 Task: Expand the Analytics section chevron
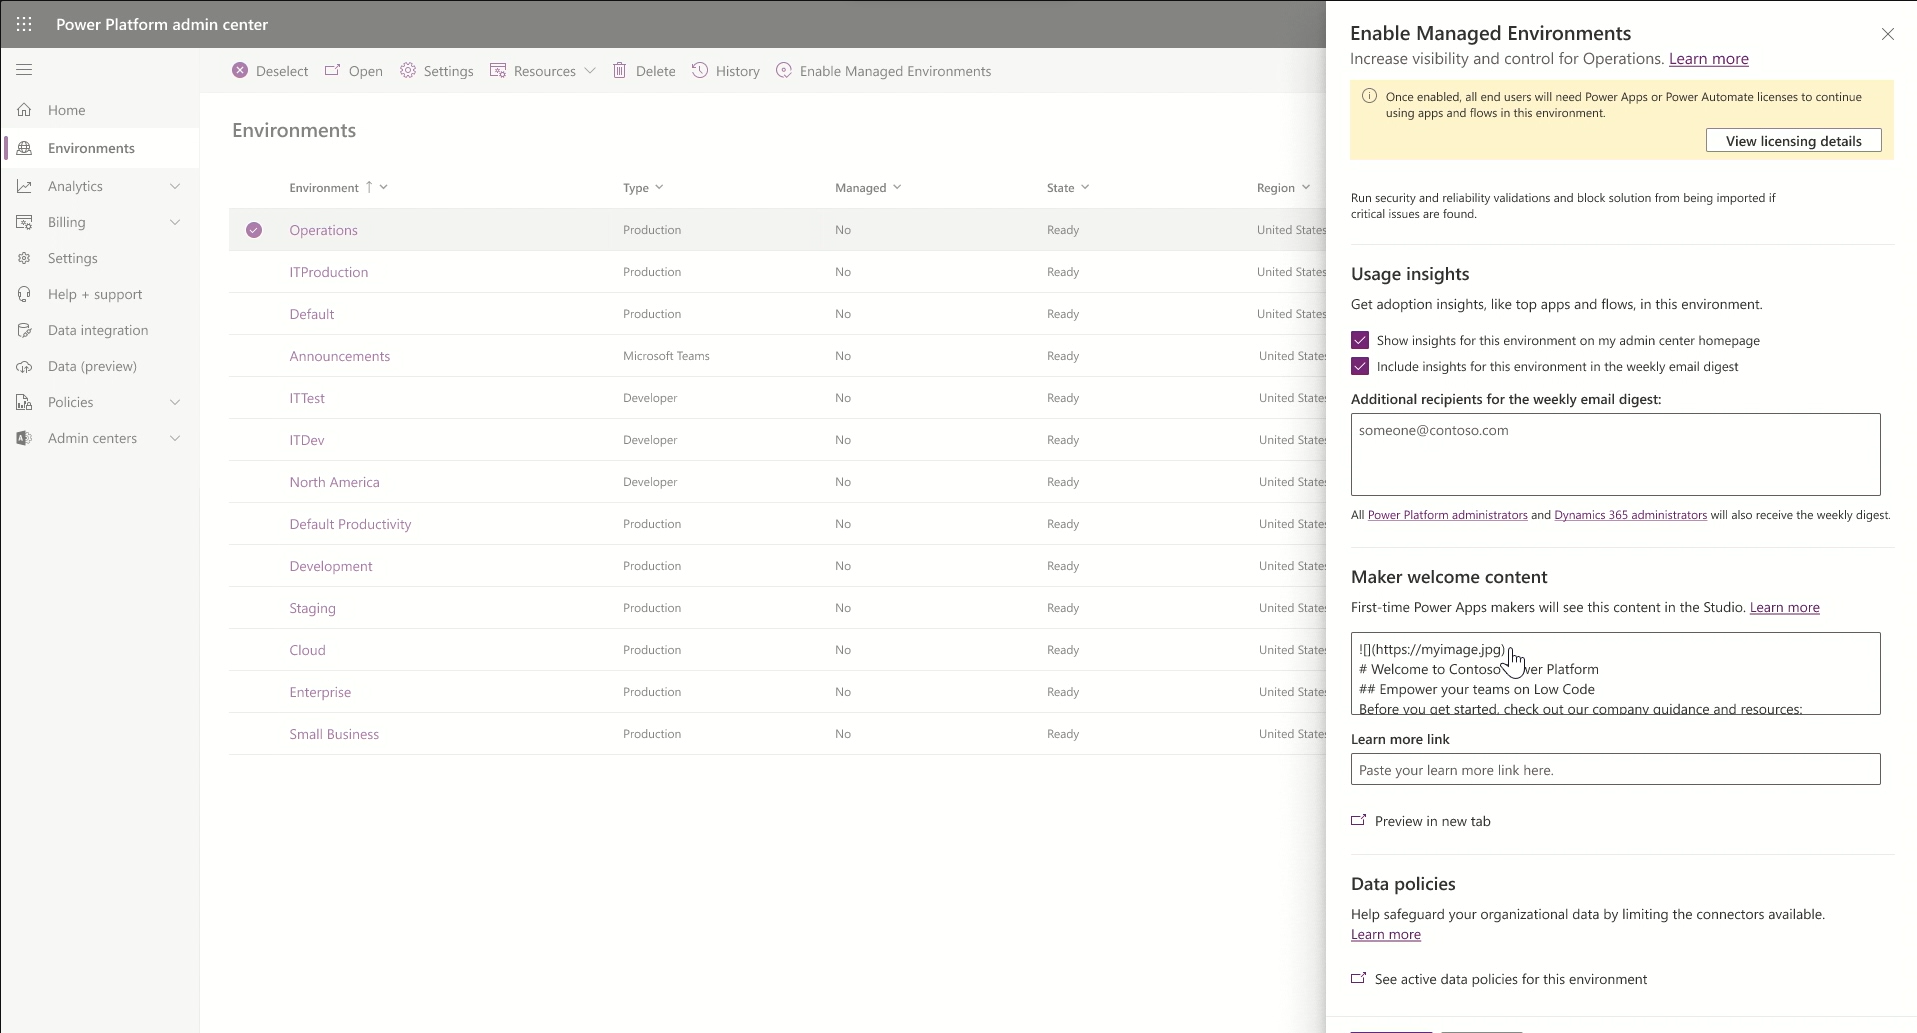tap(175, 186)
